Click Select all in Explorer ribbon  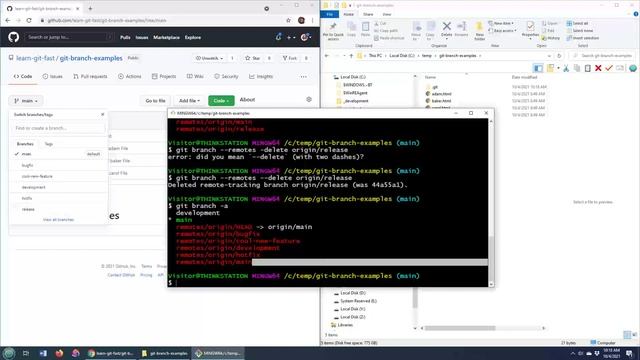pyautogui.click(x=578, y=23)
